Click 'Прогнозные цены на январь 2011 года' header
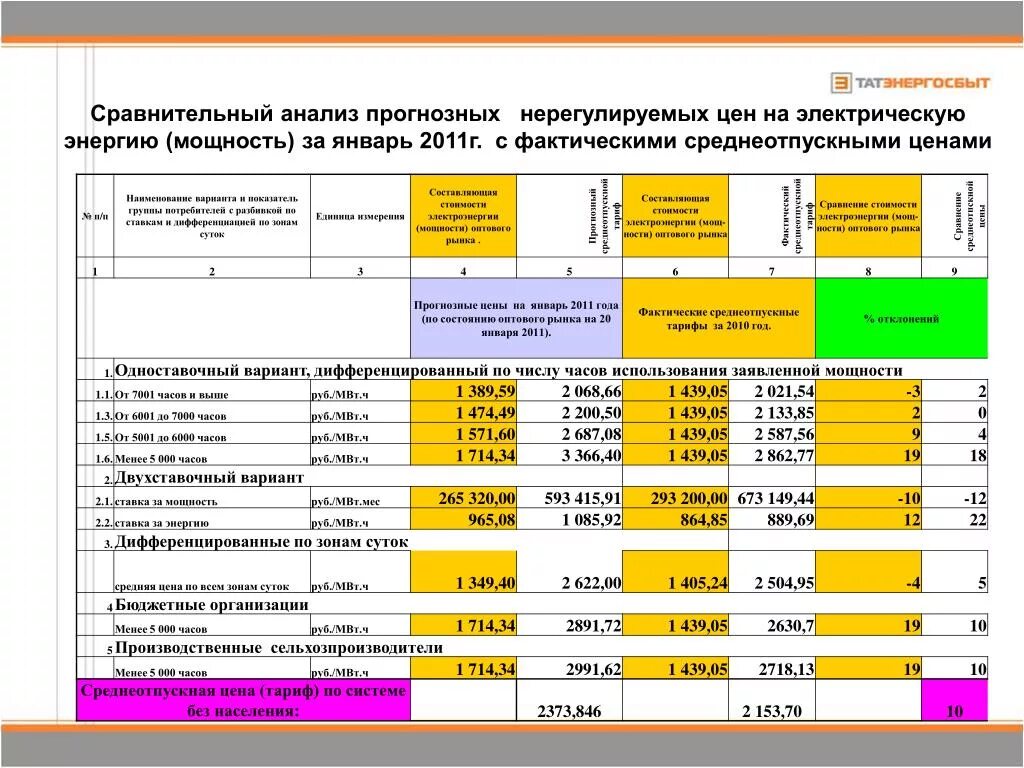Screen dimensions: 1024x768 tap(517, 319)
